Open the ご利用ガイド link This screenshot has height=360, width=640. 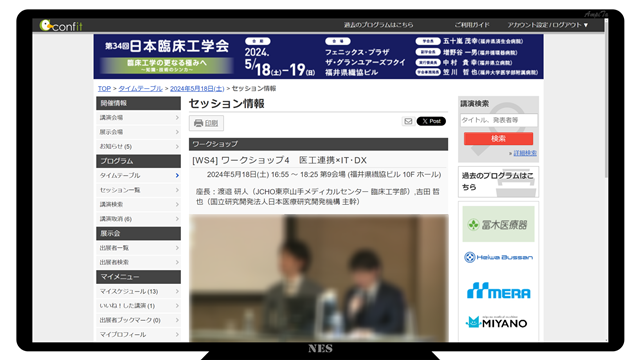coord(472,25)
